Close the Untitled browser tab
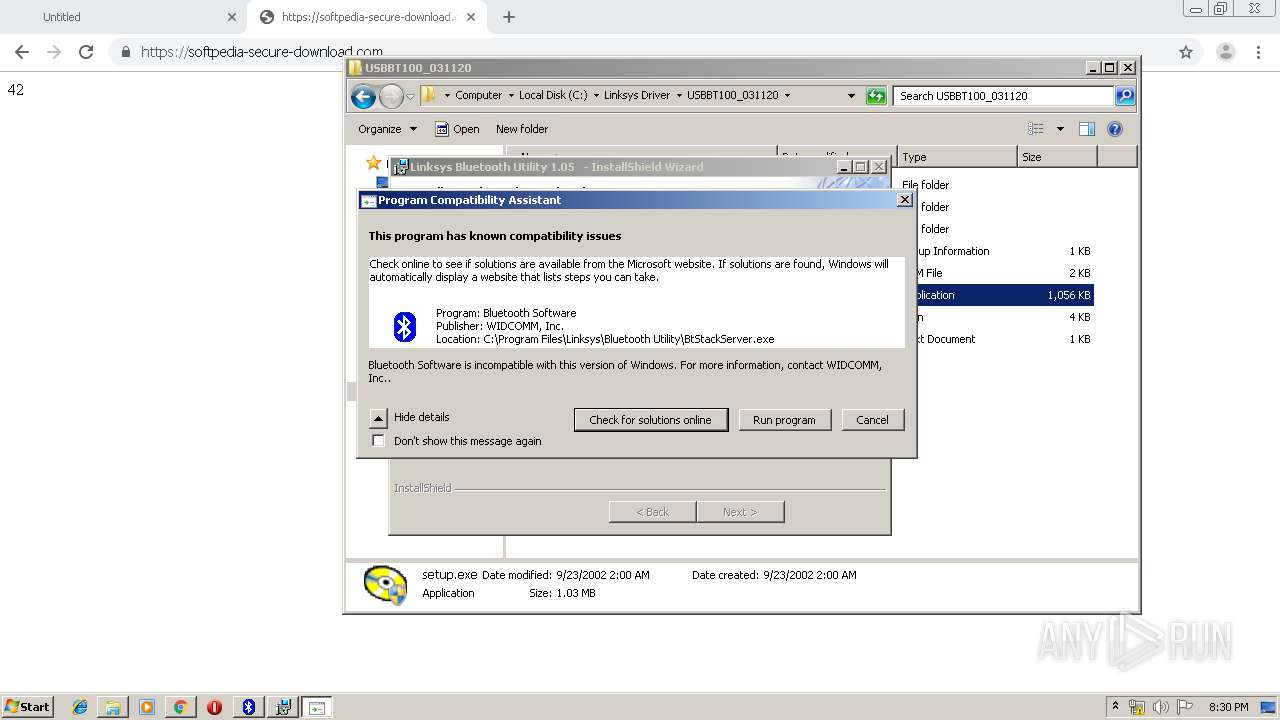1280x720 pixels. [x=231, y=17]
